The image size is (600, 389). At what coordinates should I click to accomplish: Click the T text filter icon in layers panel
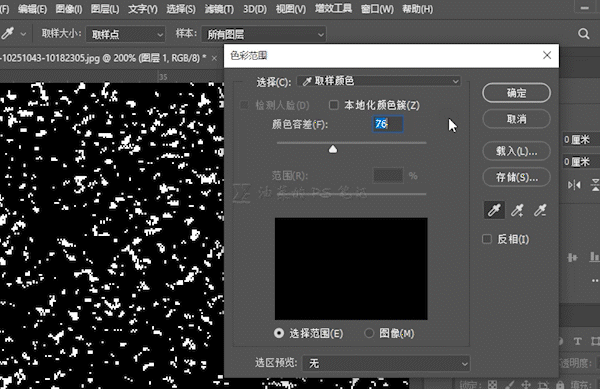pyautogui.click(x=577, y=341)
